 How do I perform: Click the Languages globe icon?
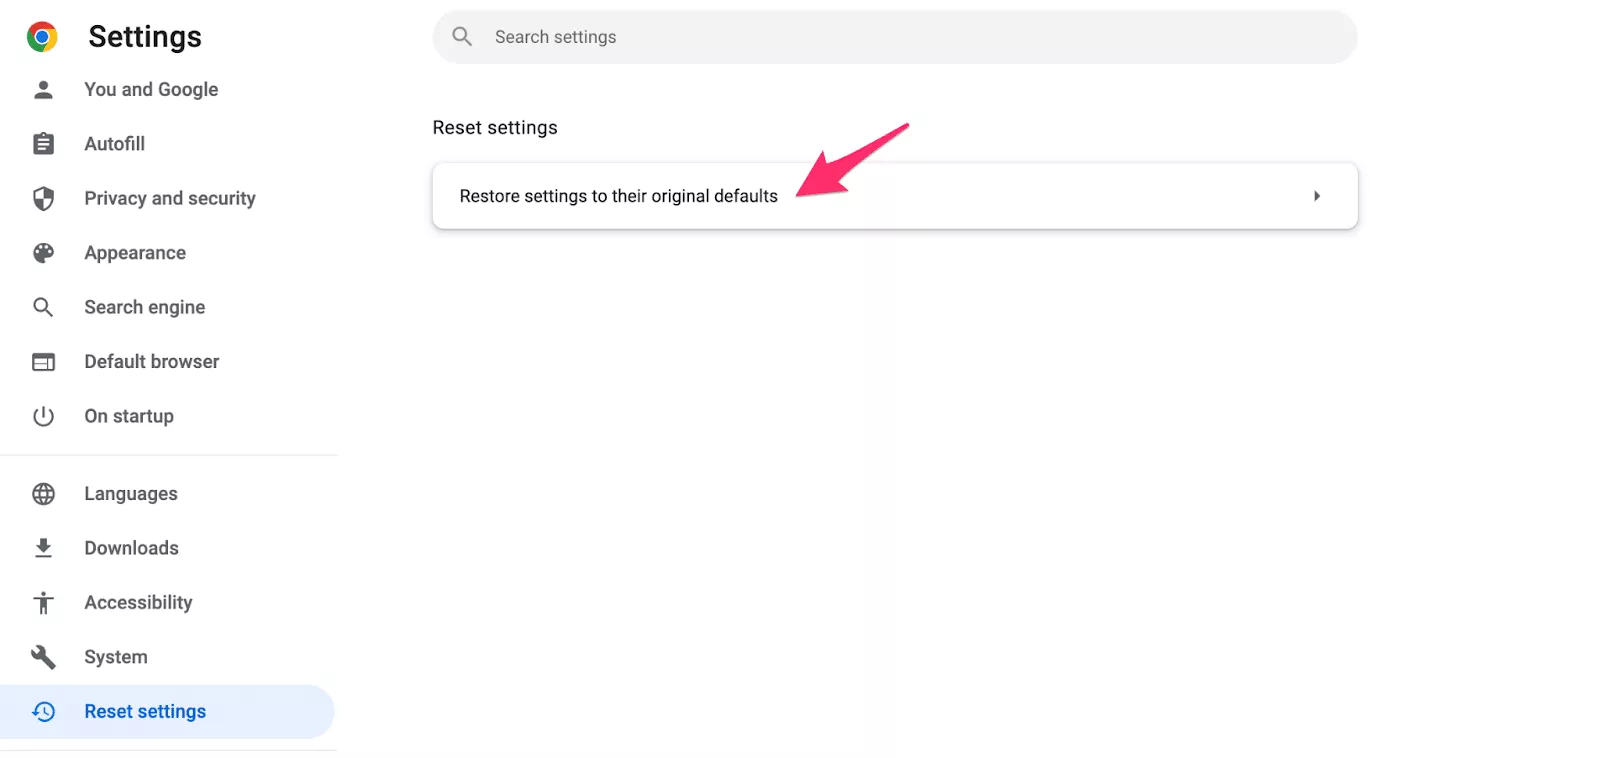(x=43, y=494)
